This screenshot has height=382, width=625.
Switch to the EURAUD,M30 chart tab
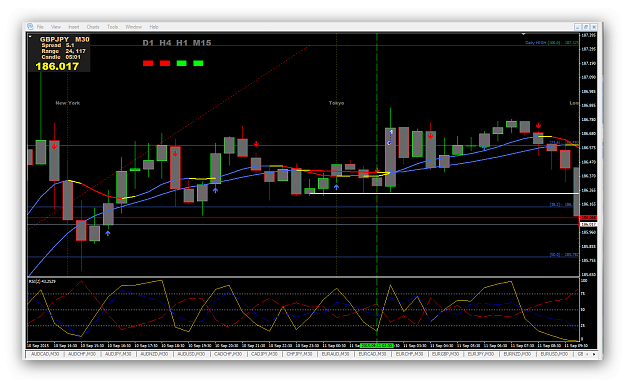tap(335, 354)
